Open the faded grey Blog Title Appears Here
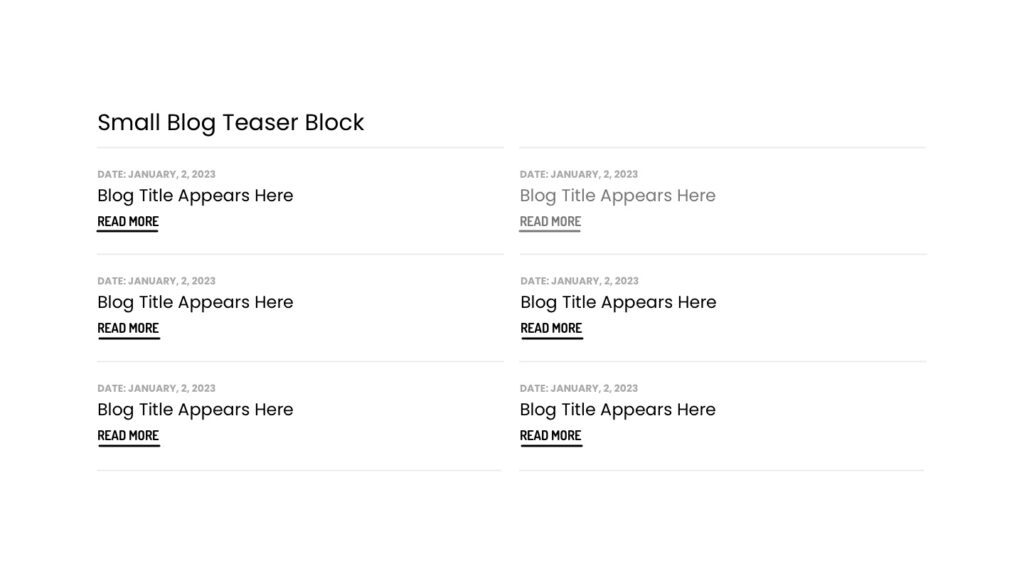The image size is (1024, 576). tap(617, 196)
